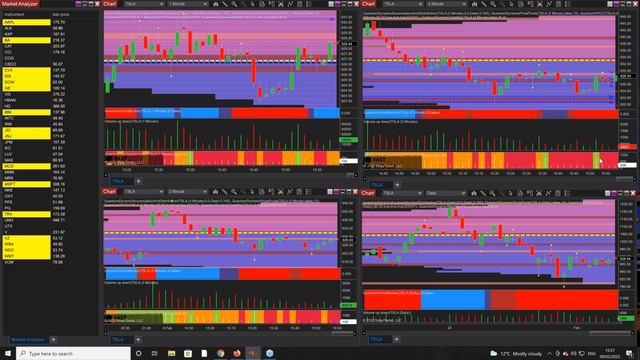Add new tab next to Market Analyzer tab
Image resolution: width=640 pixels, height=360 pixels.
coord(53,340)
